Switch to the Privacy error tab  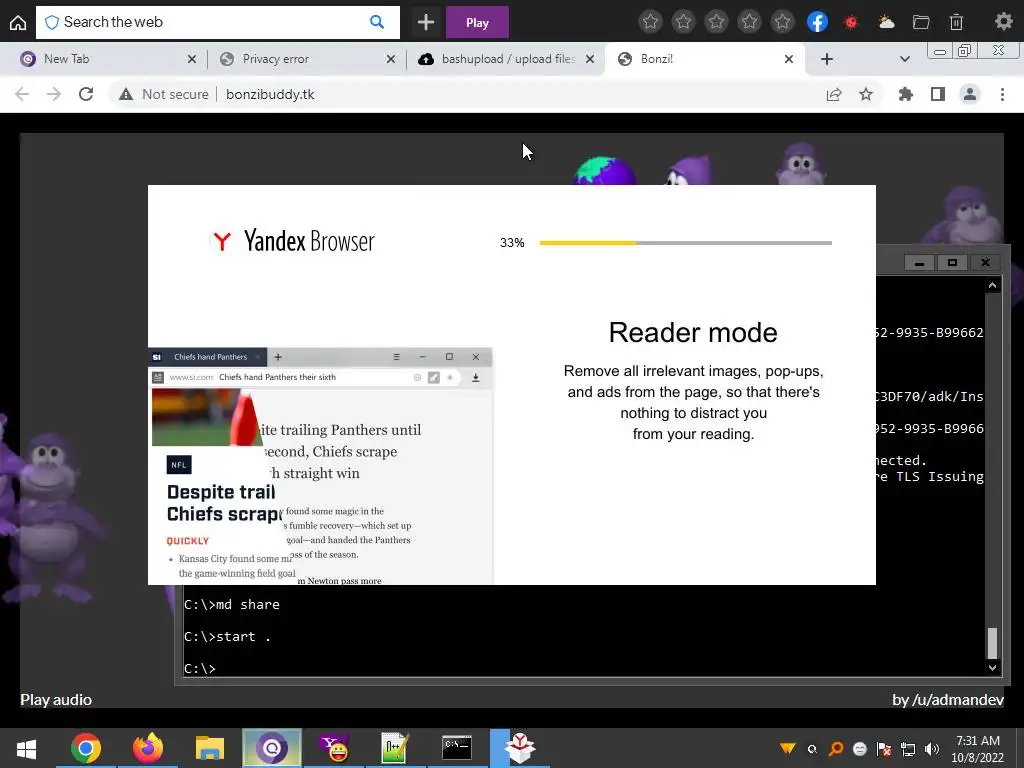(x=307, y=59)
